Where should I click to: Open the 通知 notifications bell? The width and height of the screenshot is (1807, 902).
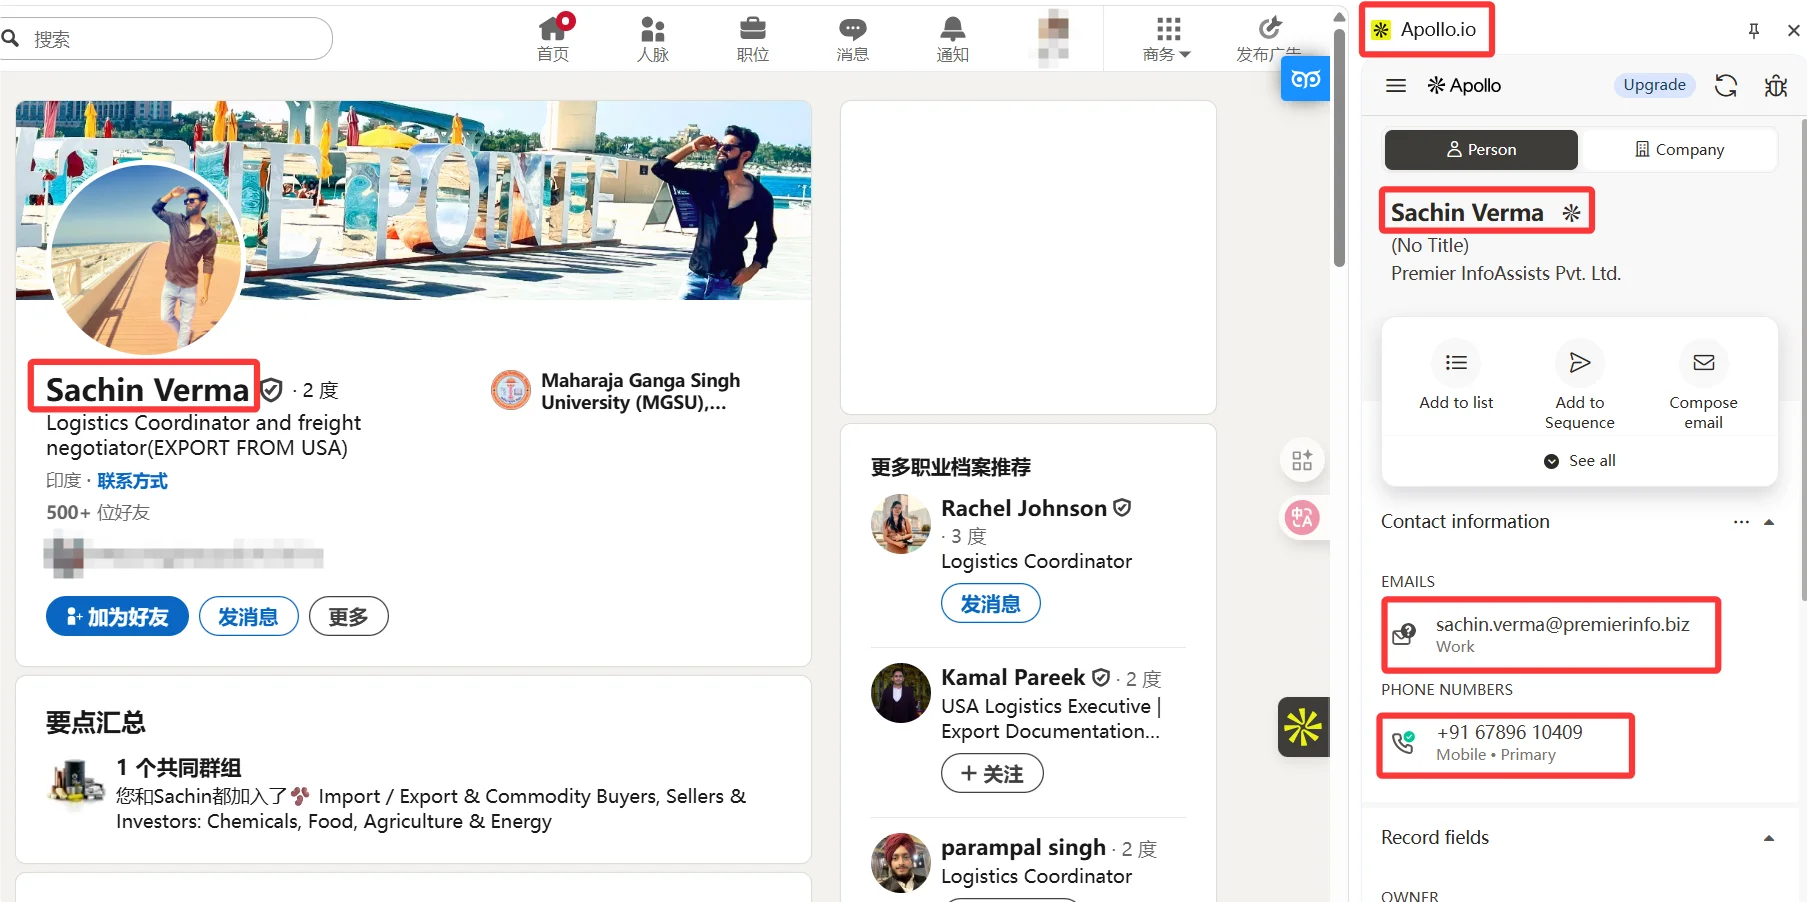pyautogui.click(x=953, y=39)
